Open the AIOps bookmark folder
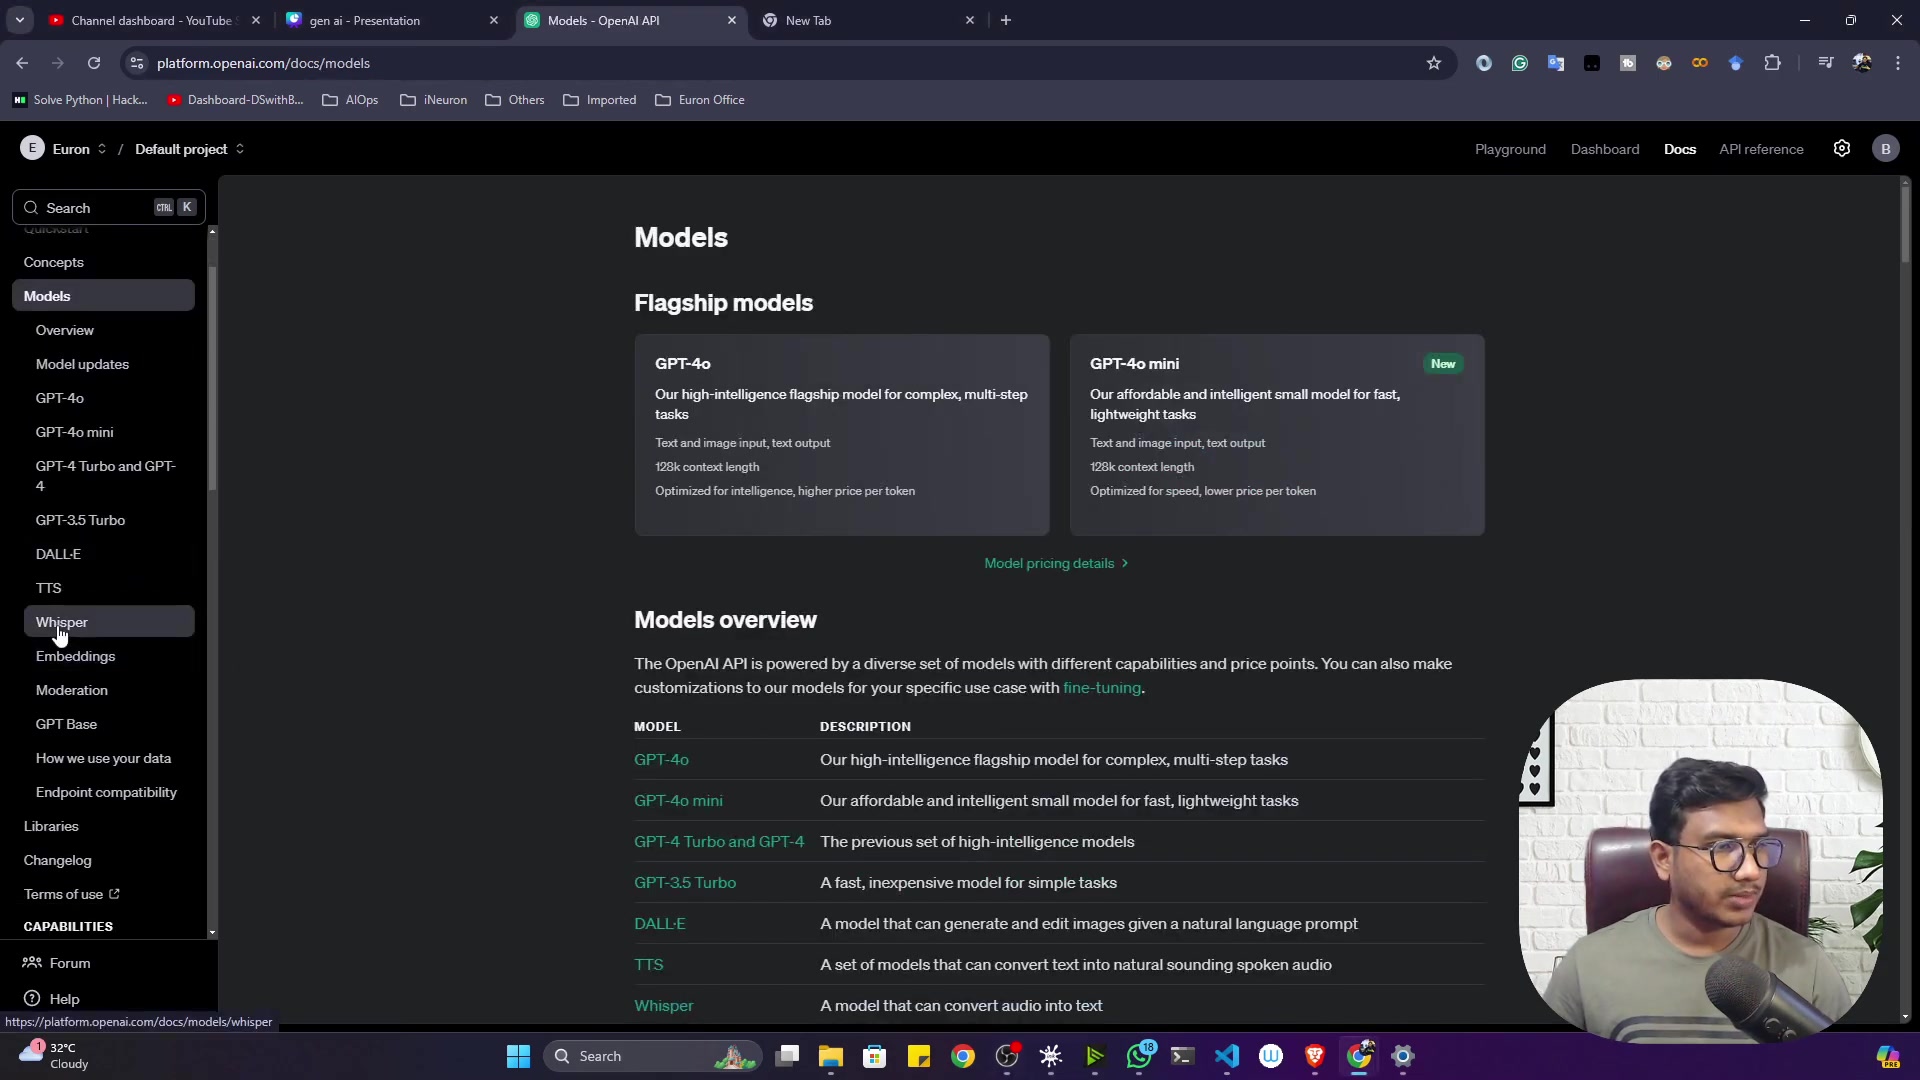This screenshot has height=1080, width=1920. tap(350, 100)
